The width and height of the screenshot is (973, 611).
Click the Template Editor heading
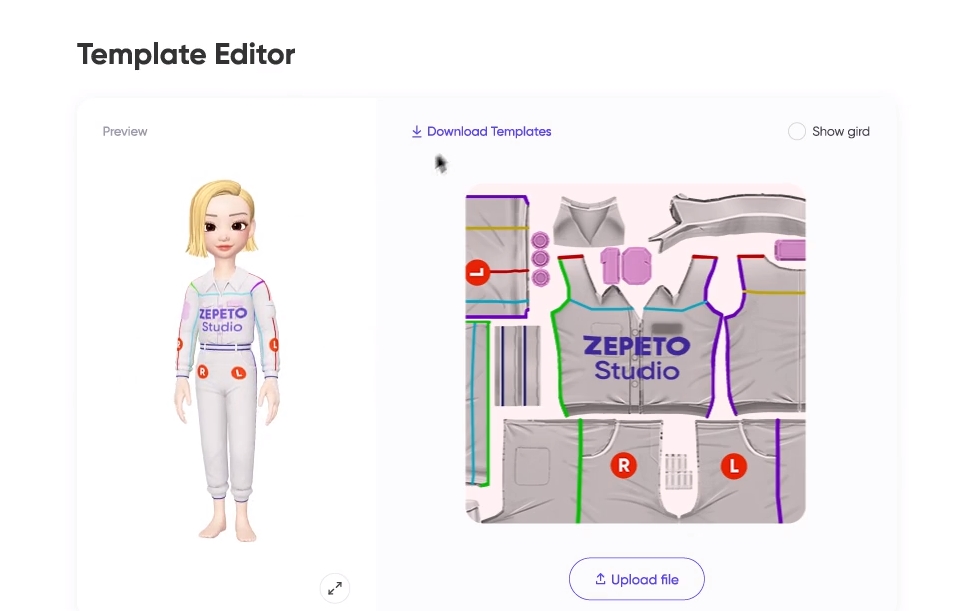tap(186, 55)
